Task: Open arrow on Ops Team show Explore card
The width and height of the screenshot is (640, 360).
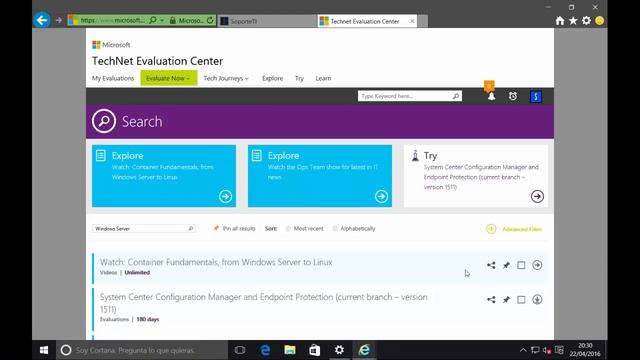Action: 381,196
